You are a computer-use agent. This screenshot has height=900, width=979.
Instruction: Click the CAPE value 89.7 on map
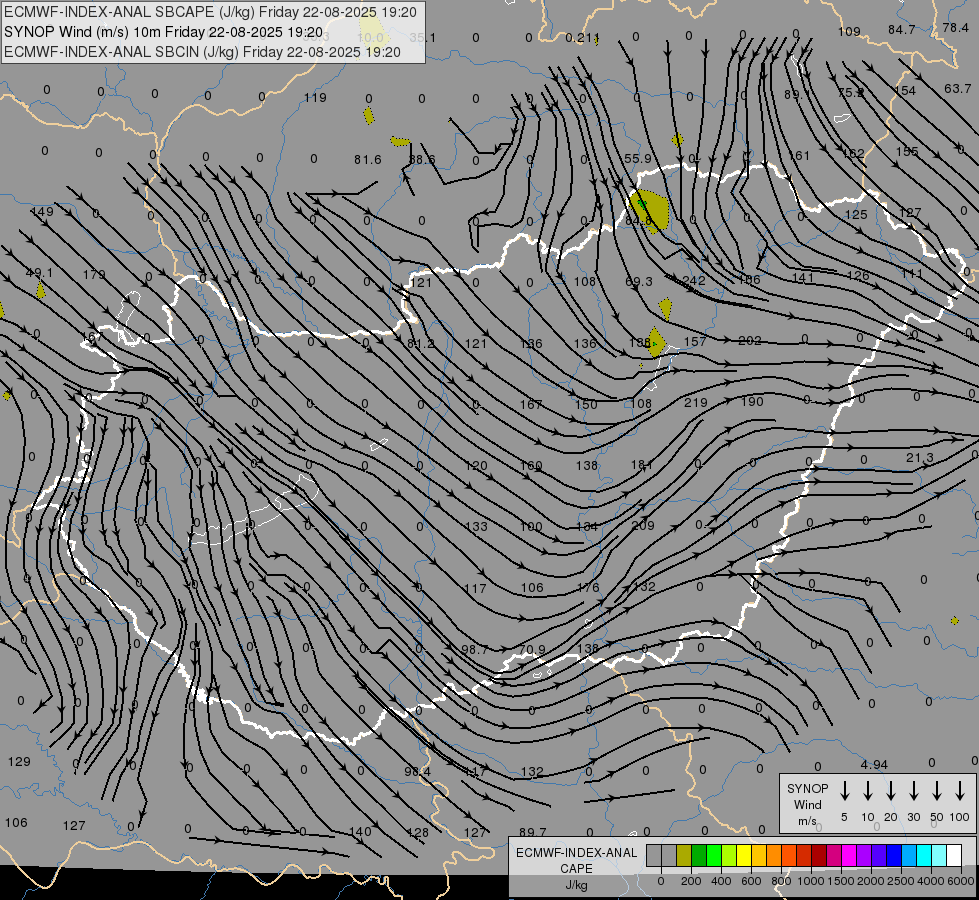[533, 832]
